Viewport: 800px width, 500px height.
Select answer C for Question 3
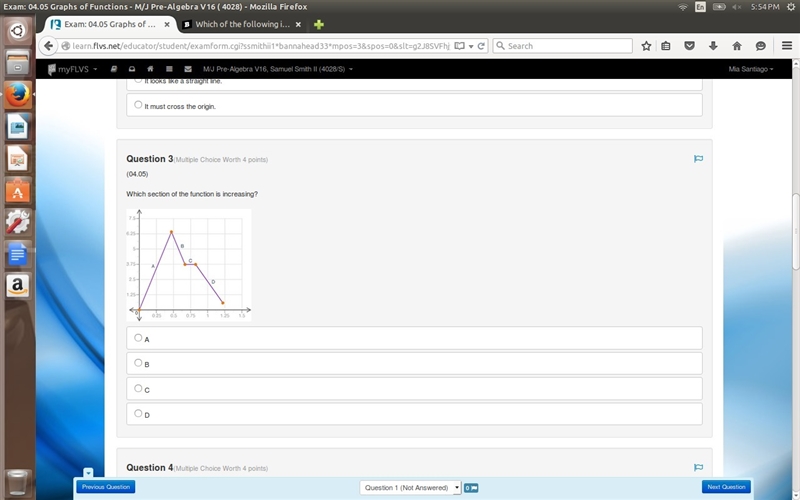[x=138, y=388]
